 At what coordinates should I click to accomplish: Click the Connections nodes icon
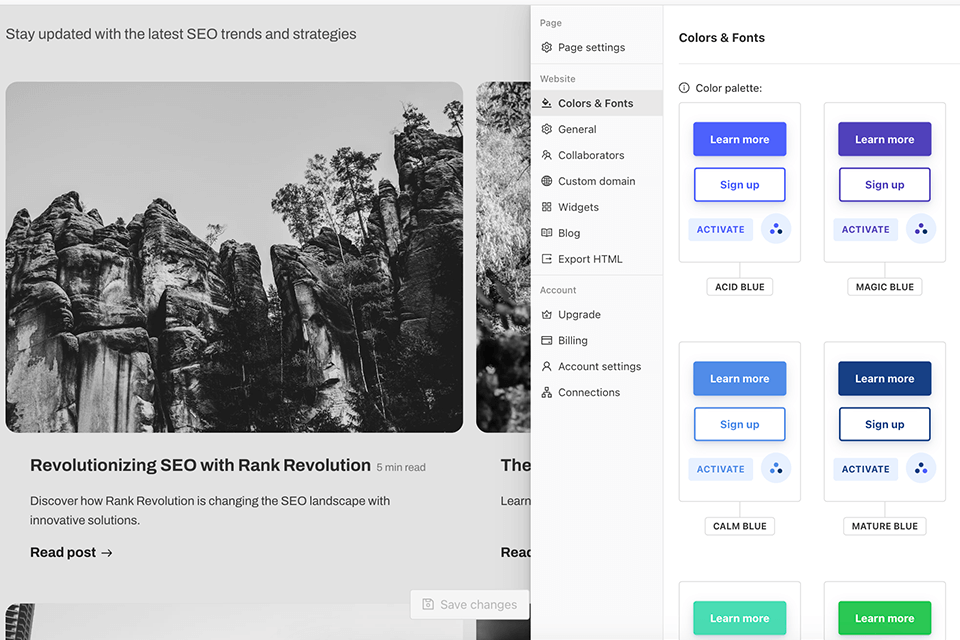(x=547, y=393)
